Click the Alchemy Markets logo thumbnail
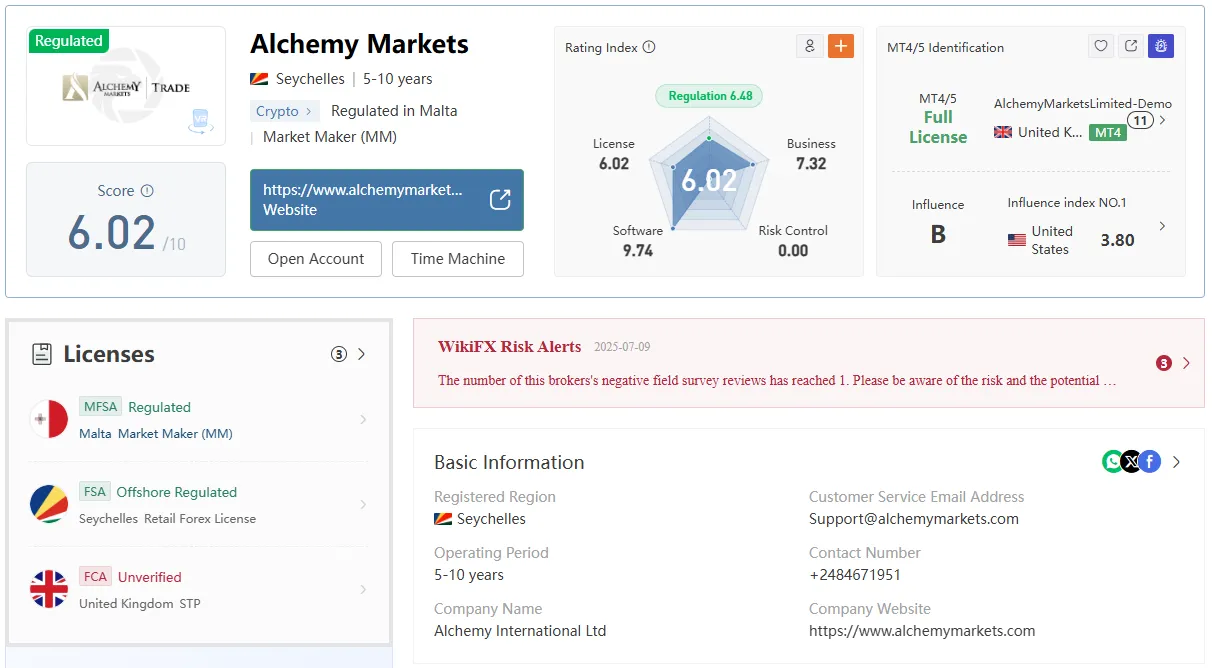 (126, 87)
